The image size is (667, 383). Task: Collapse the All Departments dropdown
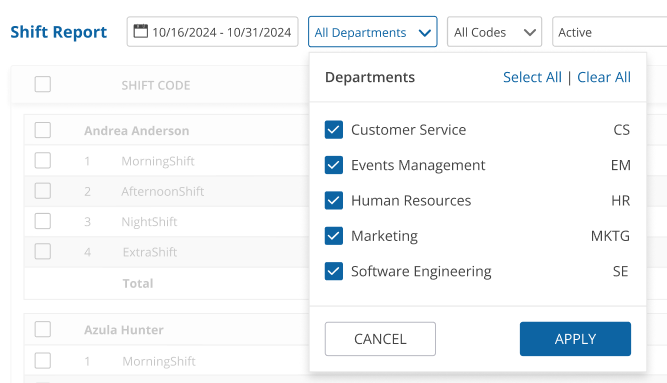[x=373, y=32]
